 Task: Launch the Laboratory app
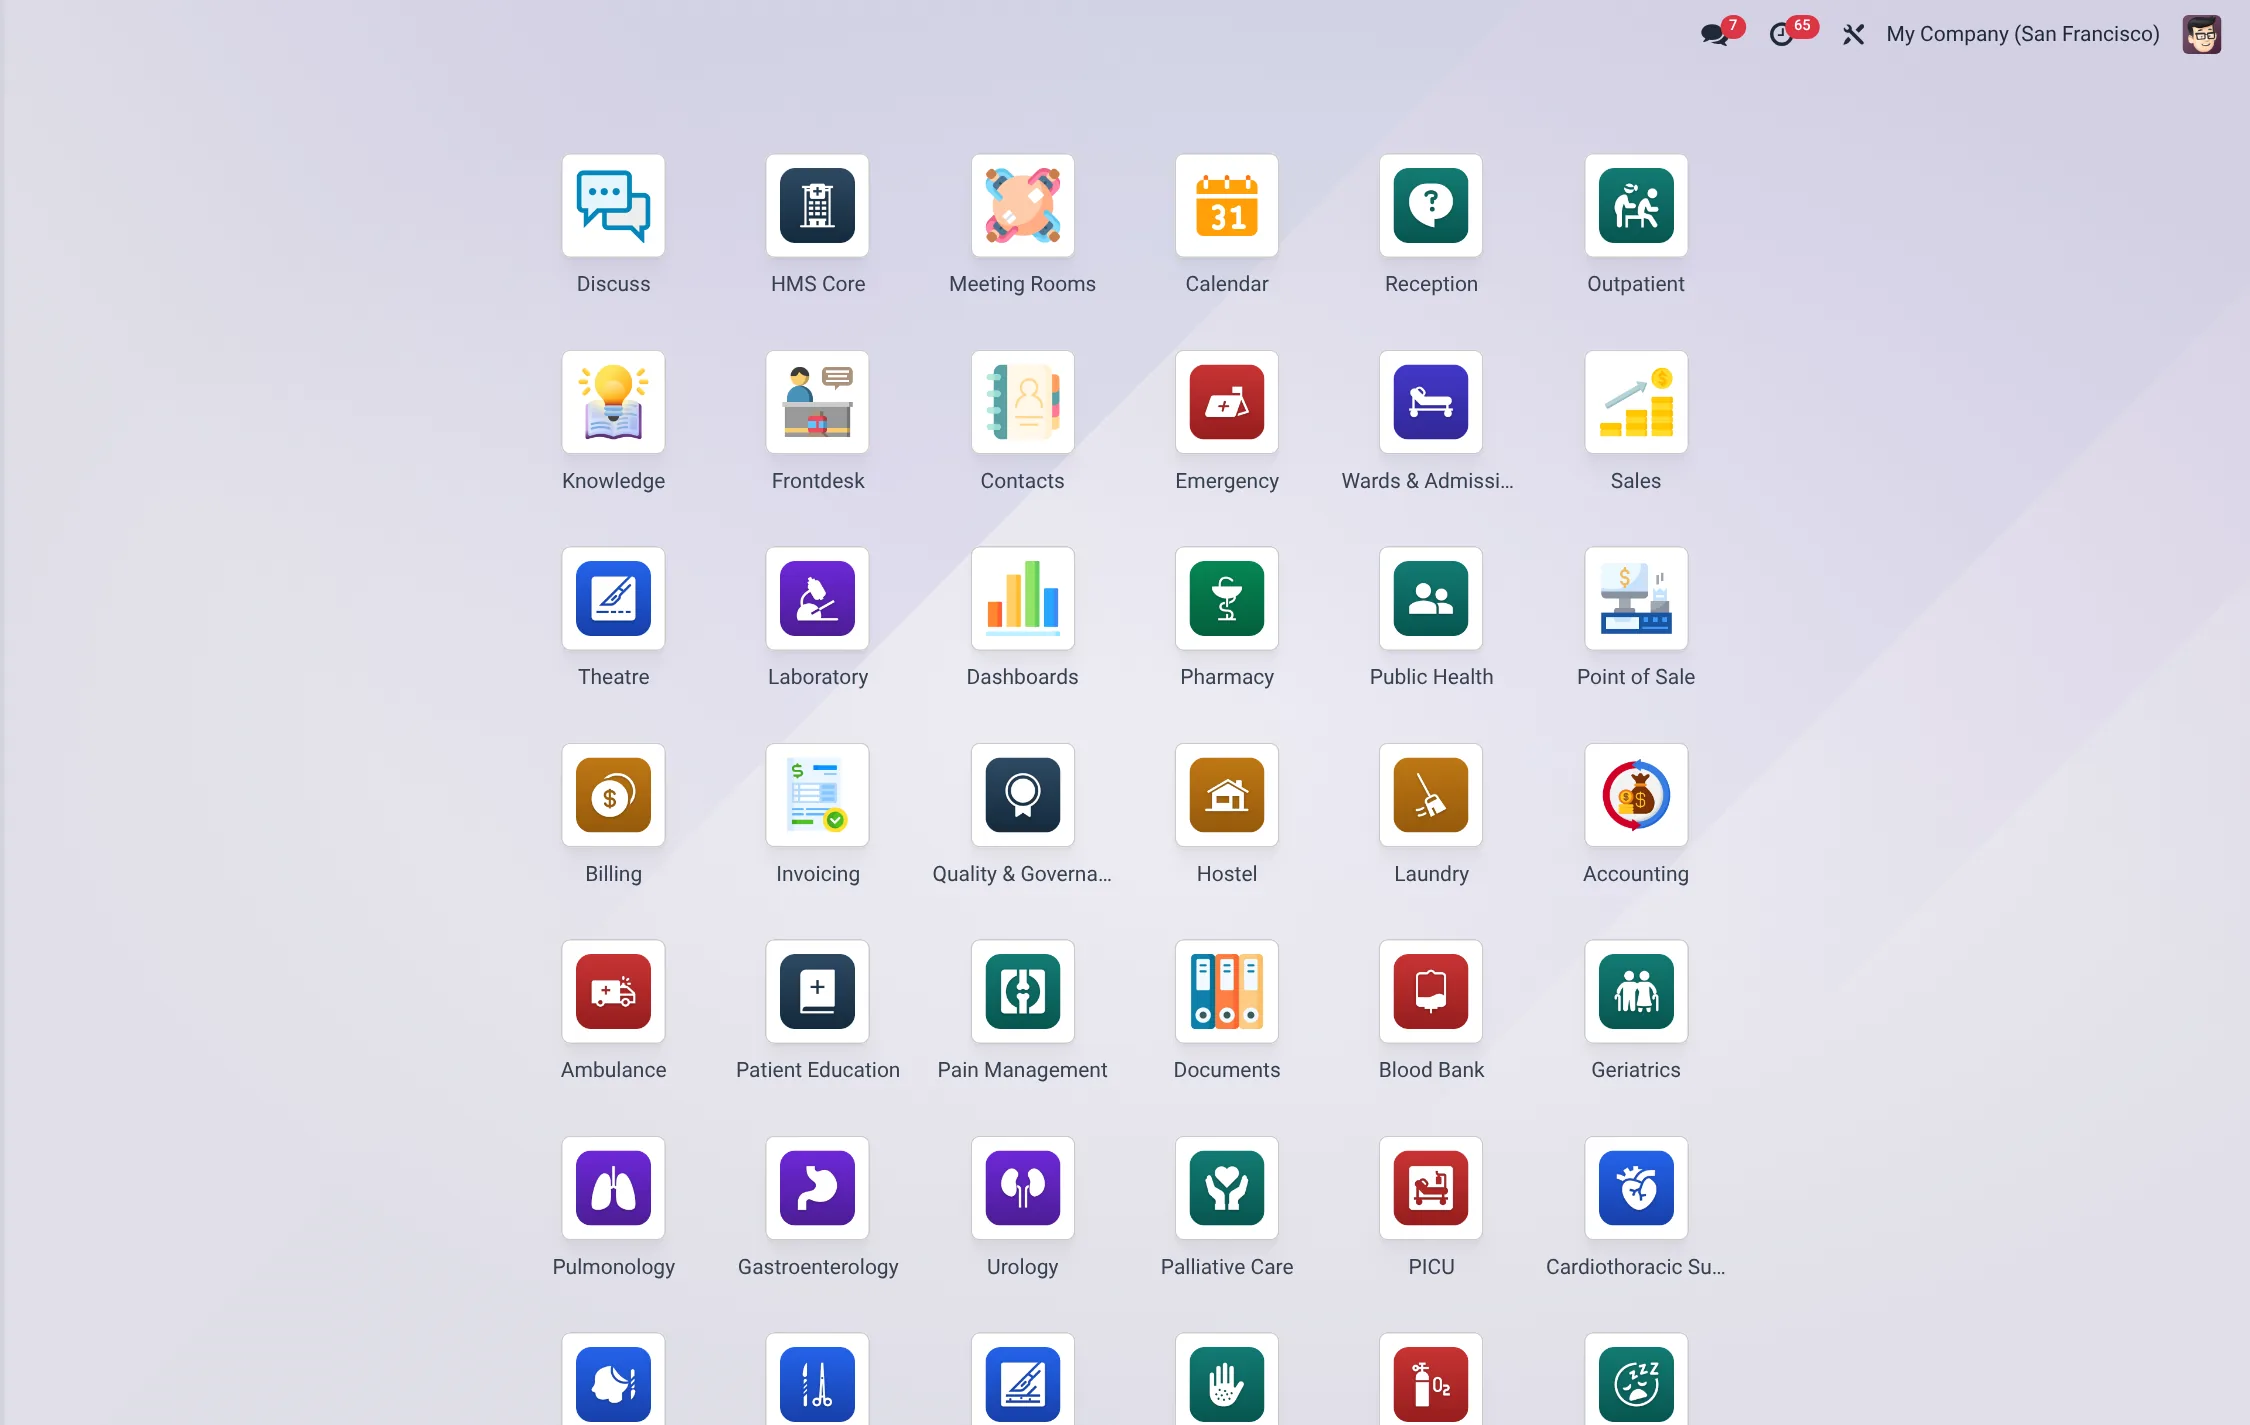(818, 599)
